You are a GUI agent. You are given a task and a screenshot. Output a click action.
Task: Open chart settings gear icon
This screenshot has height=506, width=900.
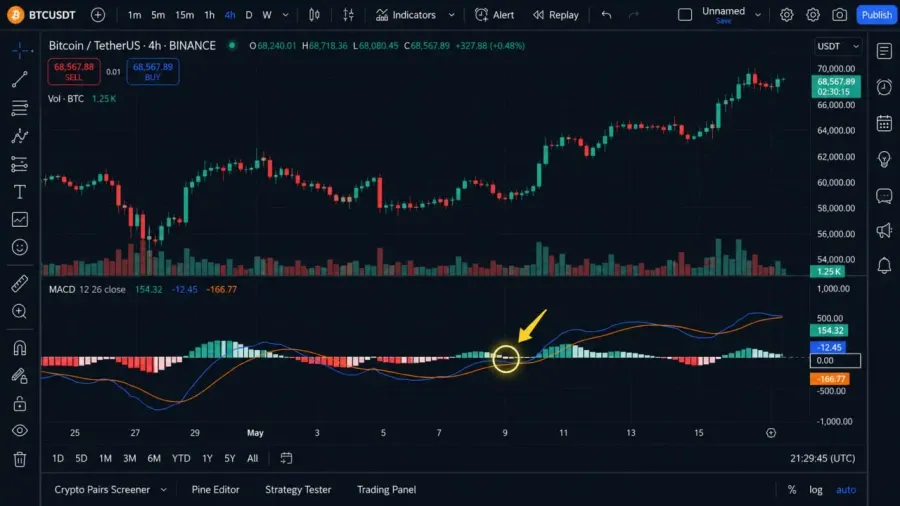tap(813, 15)
